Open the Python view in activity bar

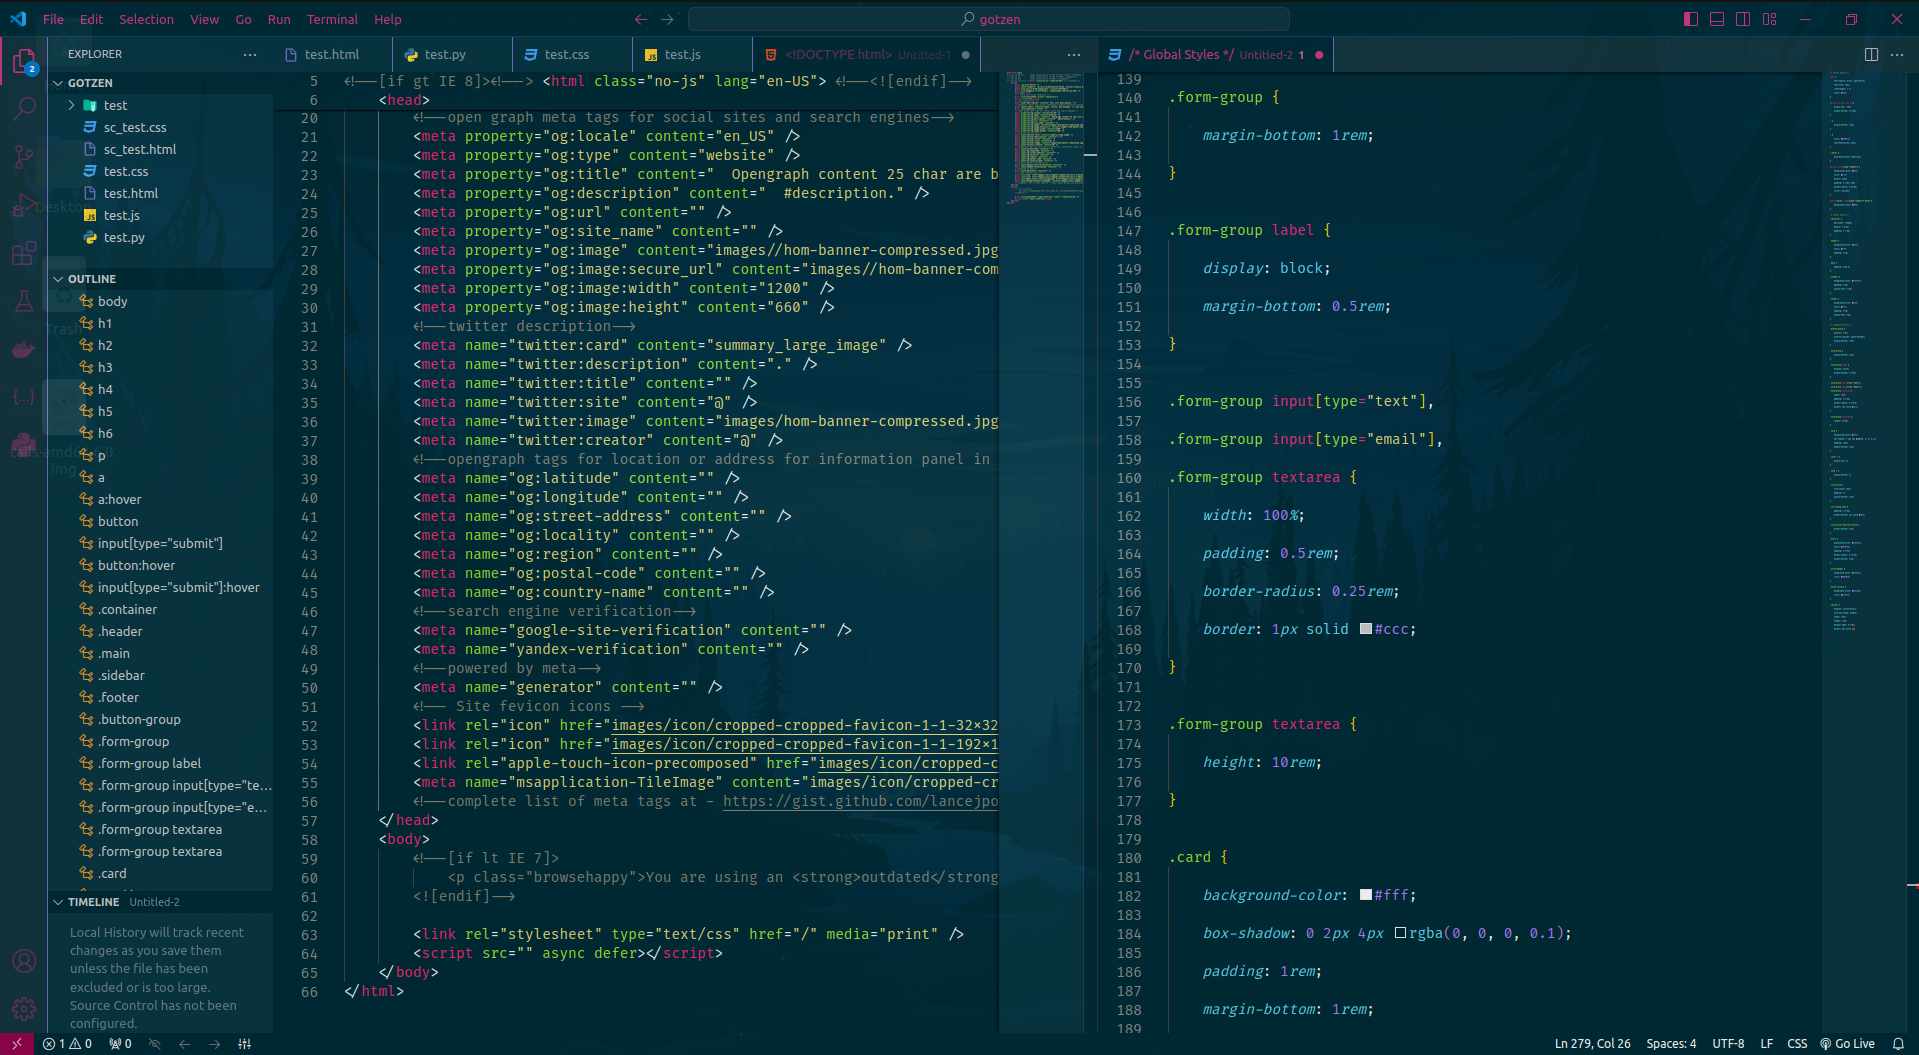(x=24, y=445)
